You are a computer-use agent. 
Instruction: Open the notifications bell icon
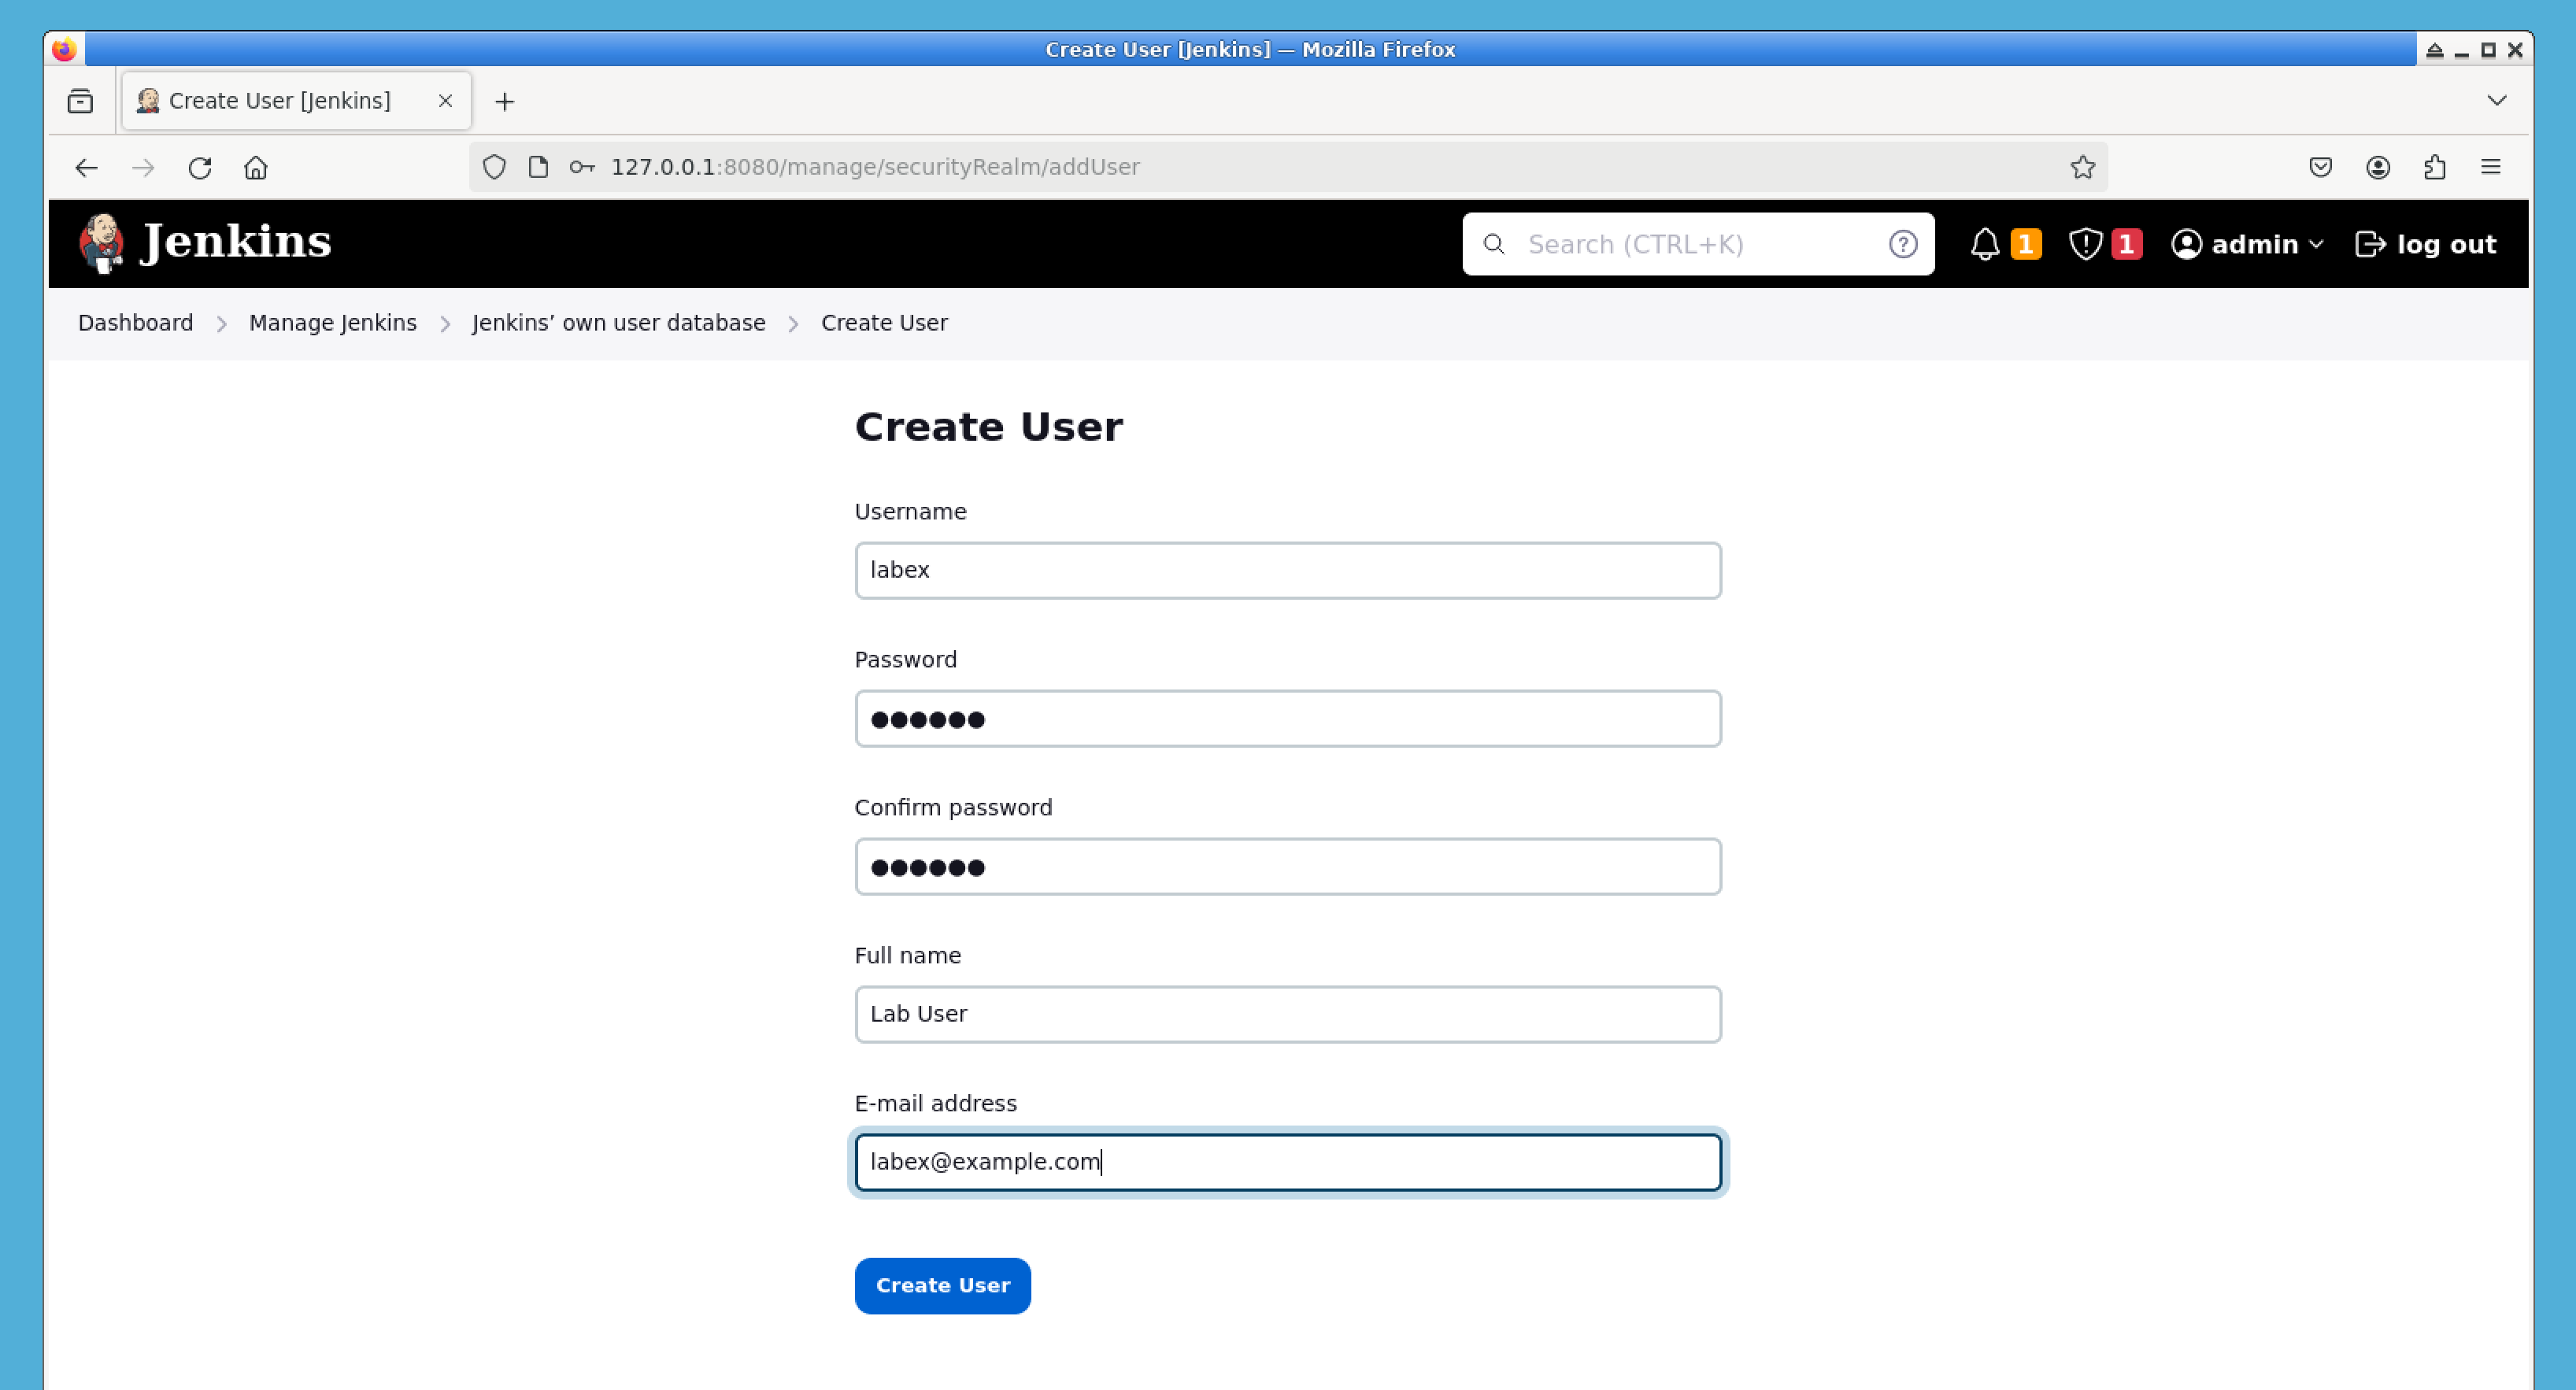tap(1985, 244)
